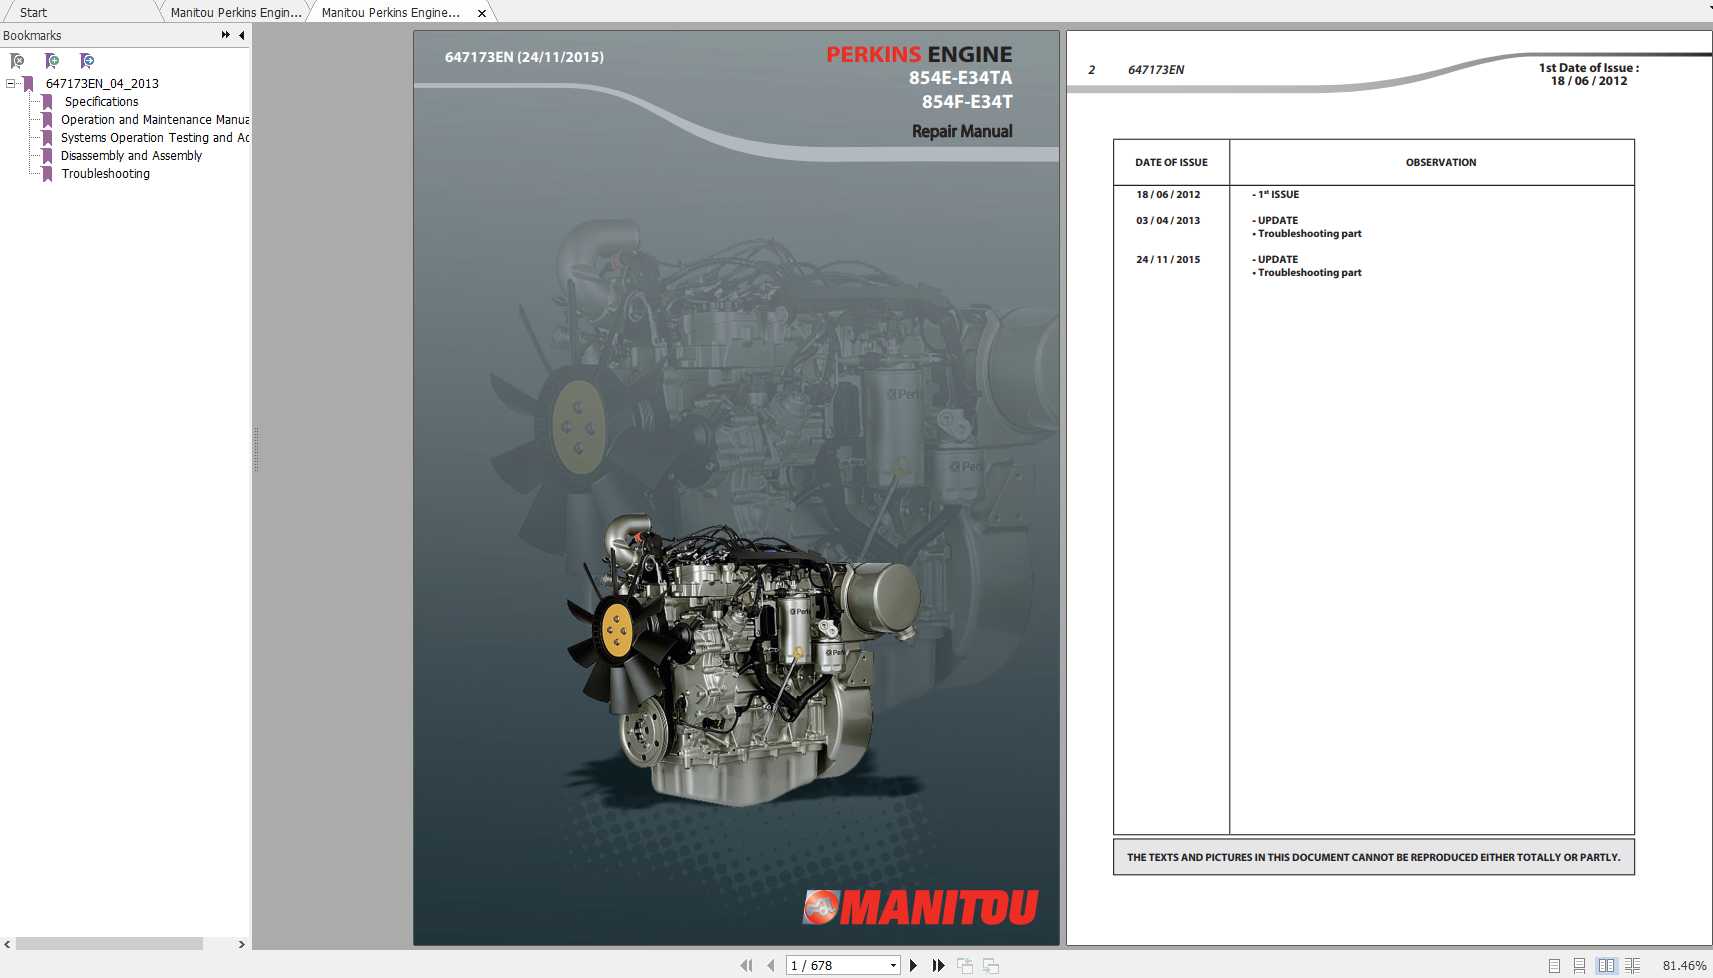Screen dimensions: 1713x978
Task: Switch to continuous page layout
Action: (x=1579, y=965)
